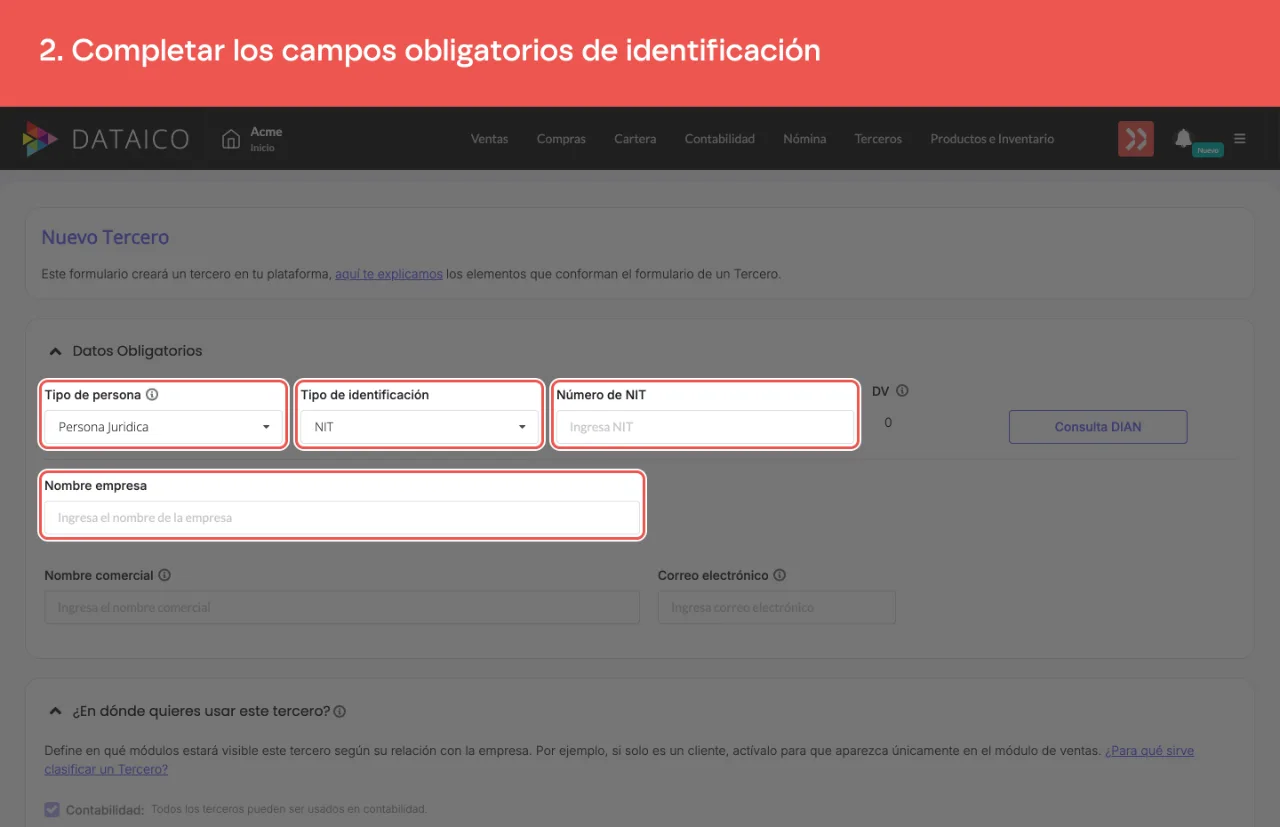The height and width of the screenshot is (827, 1280).
Task: Click the Dataico logo icon
Action: pyautogui.click(x=40, y=139)
